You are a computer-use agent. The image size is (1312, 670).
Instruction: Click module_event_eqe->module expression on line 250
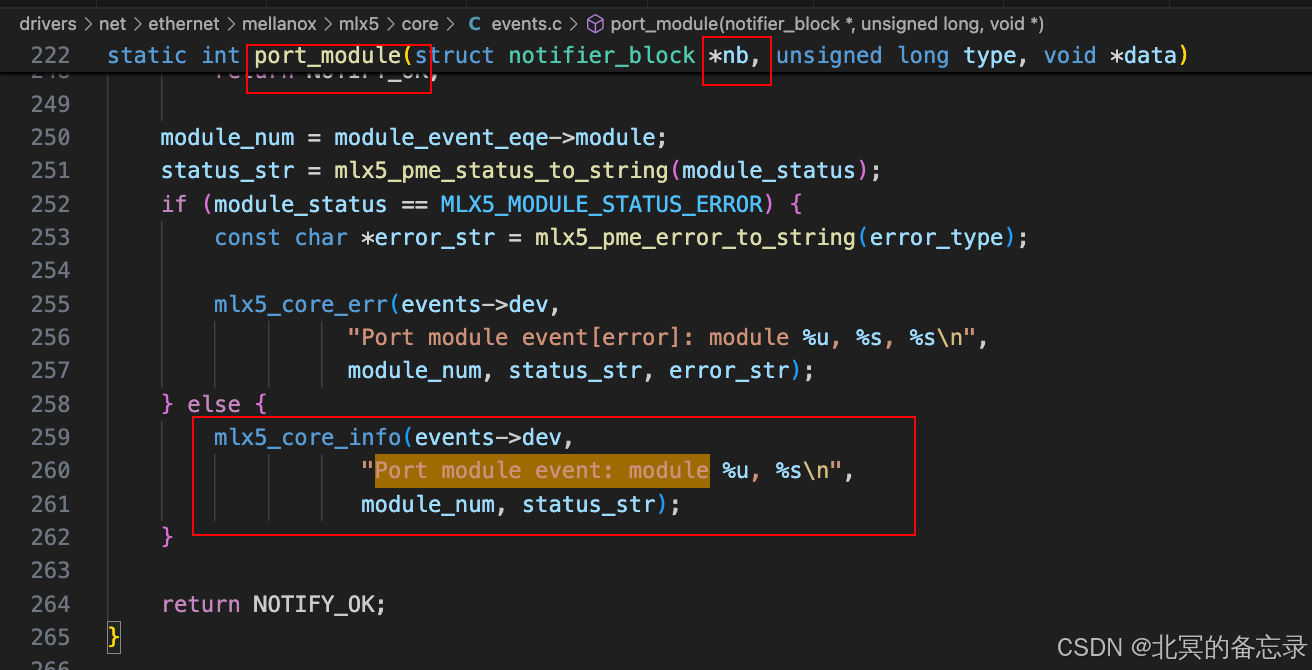tap(494, 137)
